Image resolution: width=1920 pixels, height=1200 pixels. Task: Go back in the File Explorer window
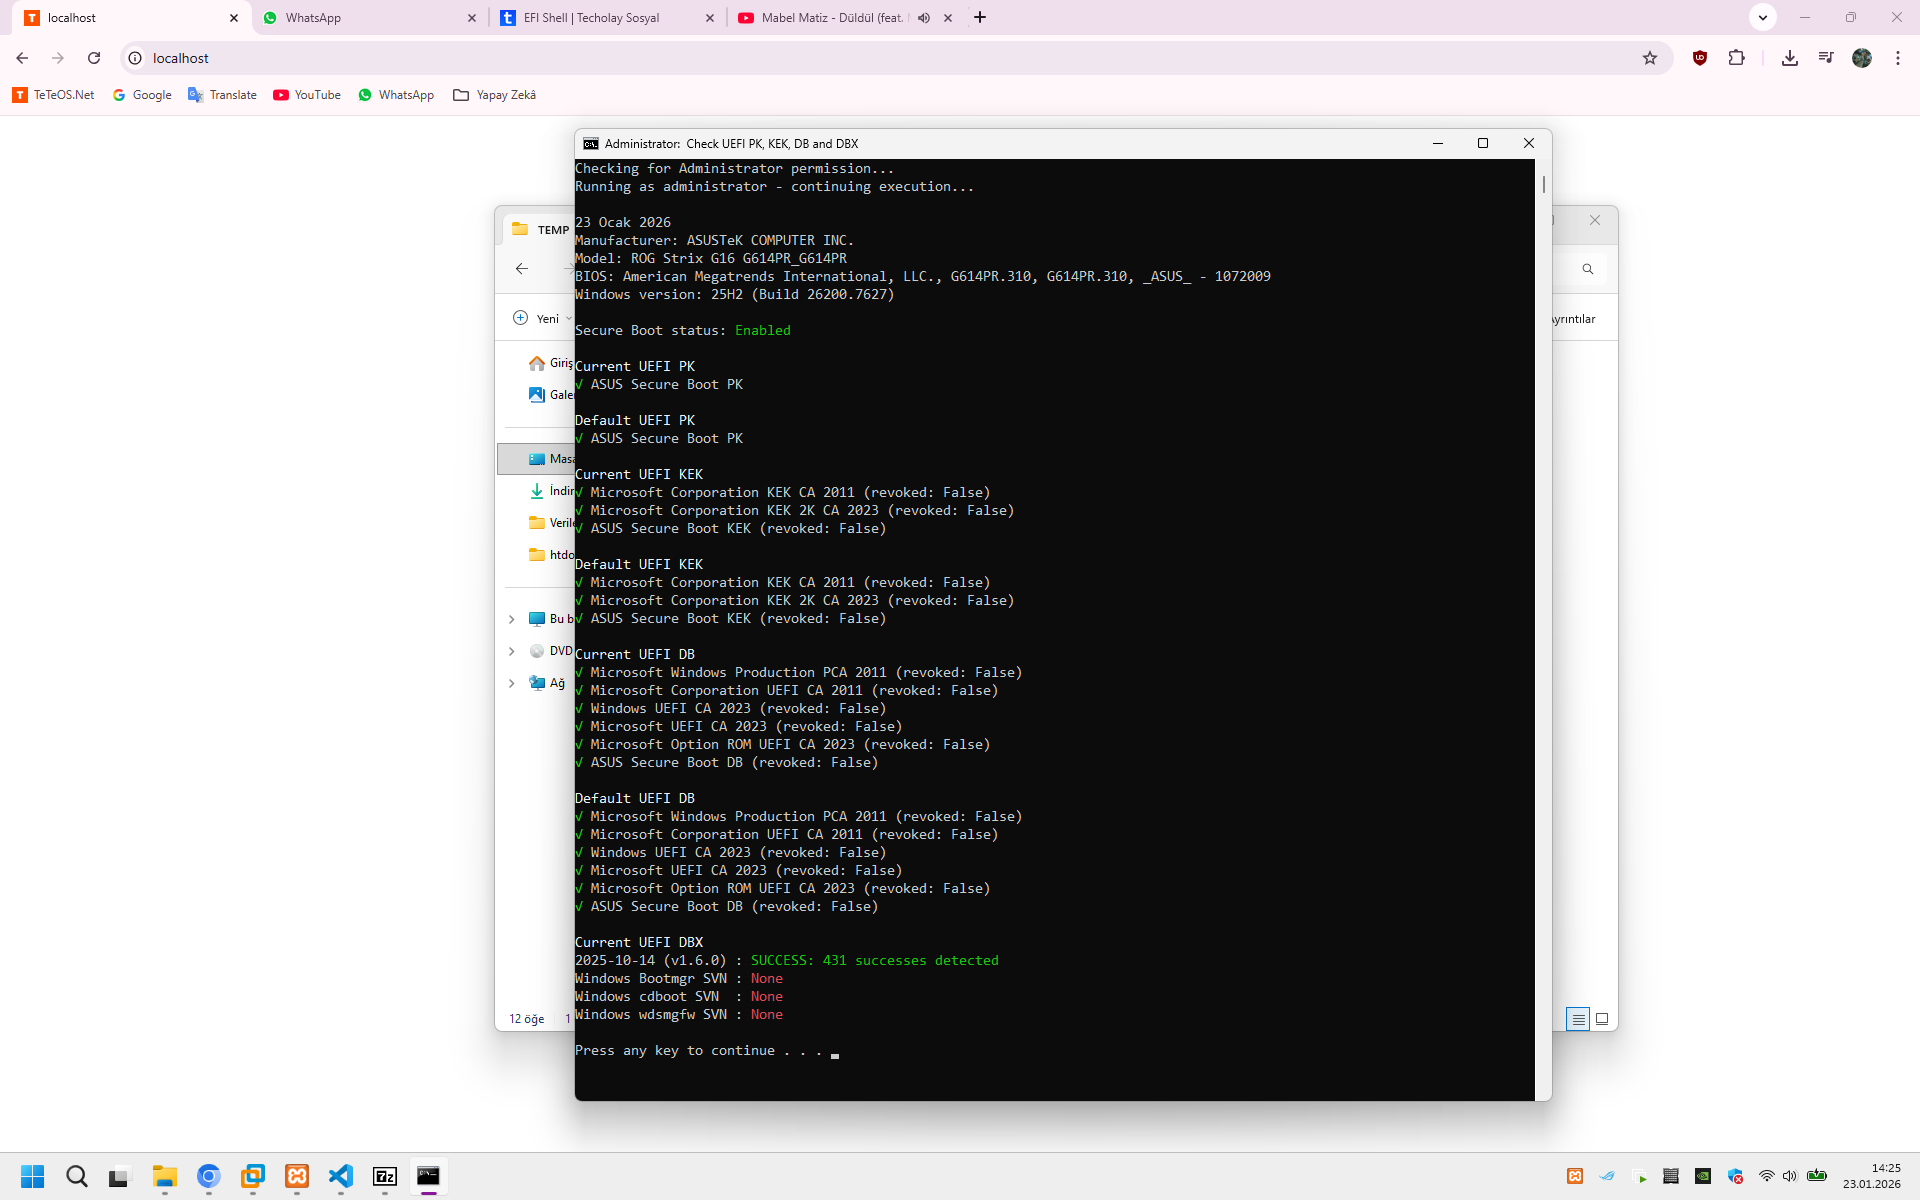pyautogui.click(x=522, y=268)
